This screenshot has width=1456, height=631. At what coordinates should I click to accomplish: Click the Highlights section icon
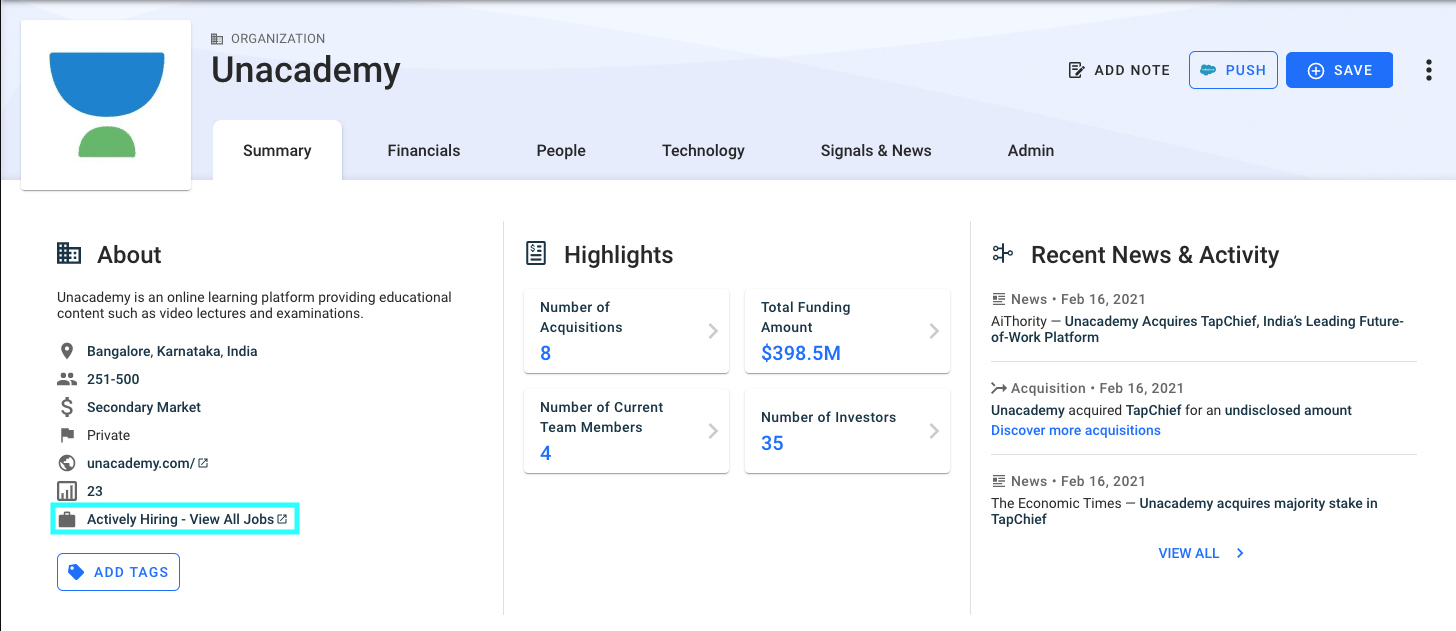[x=536, y=254]
